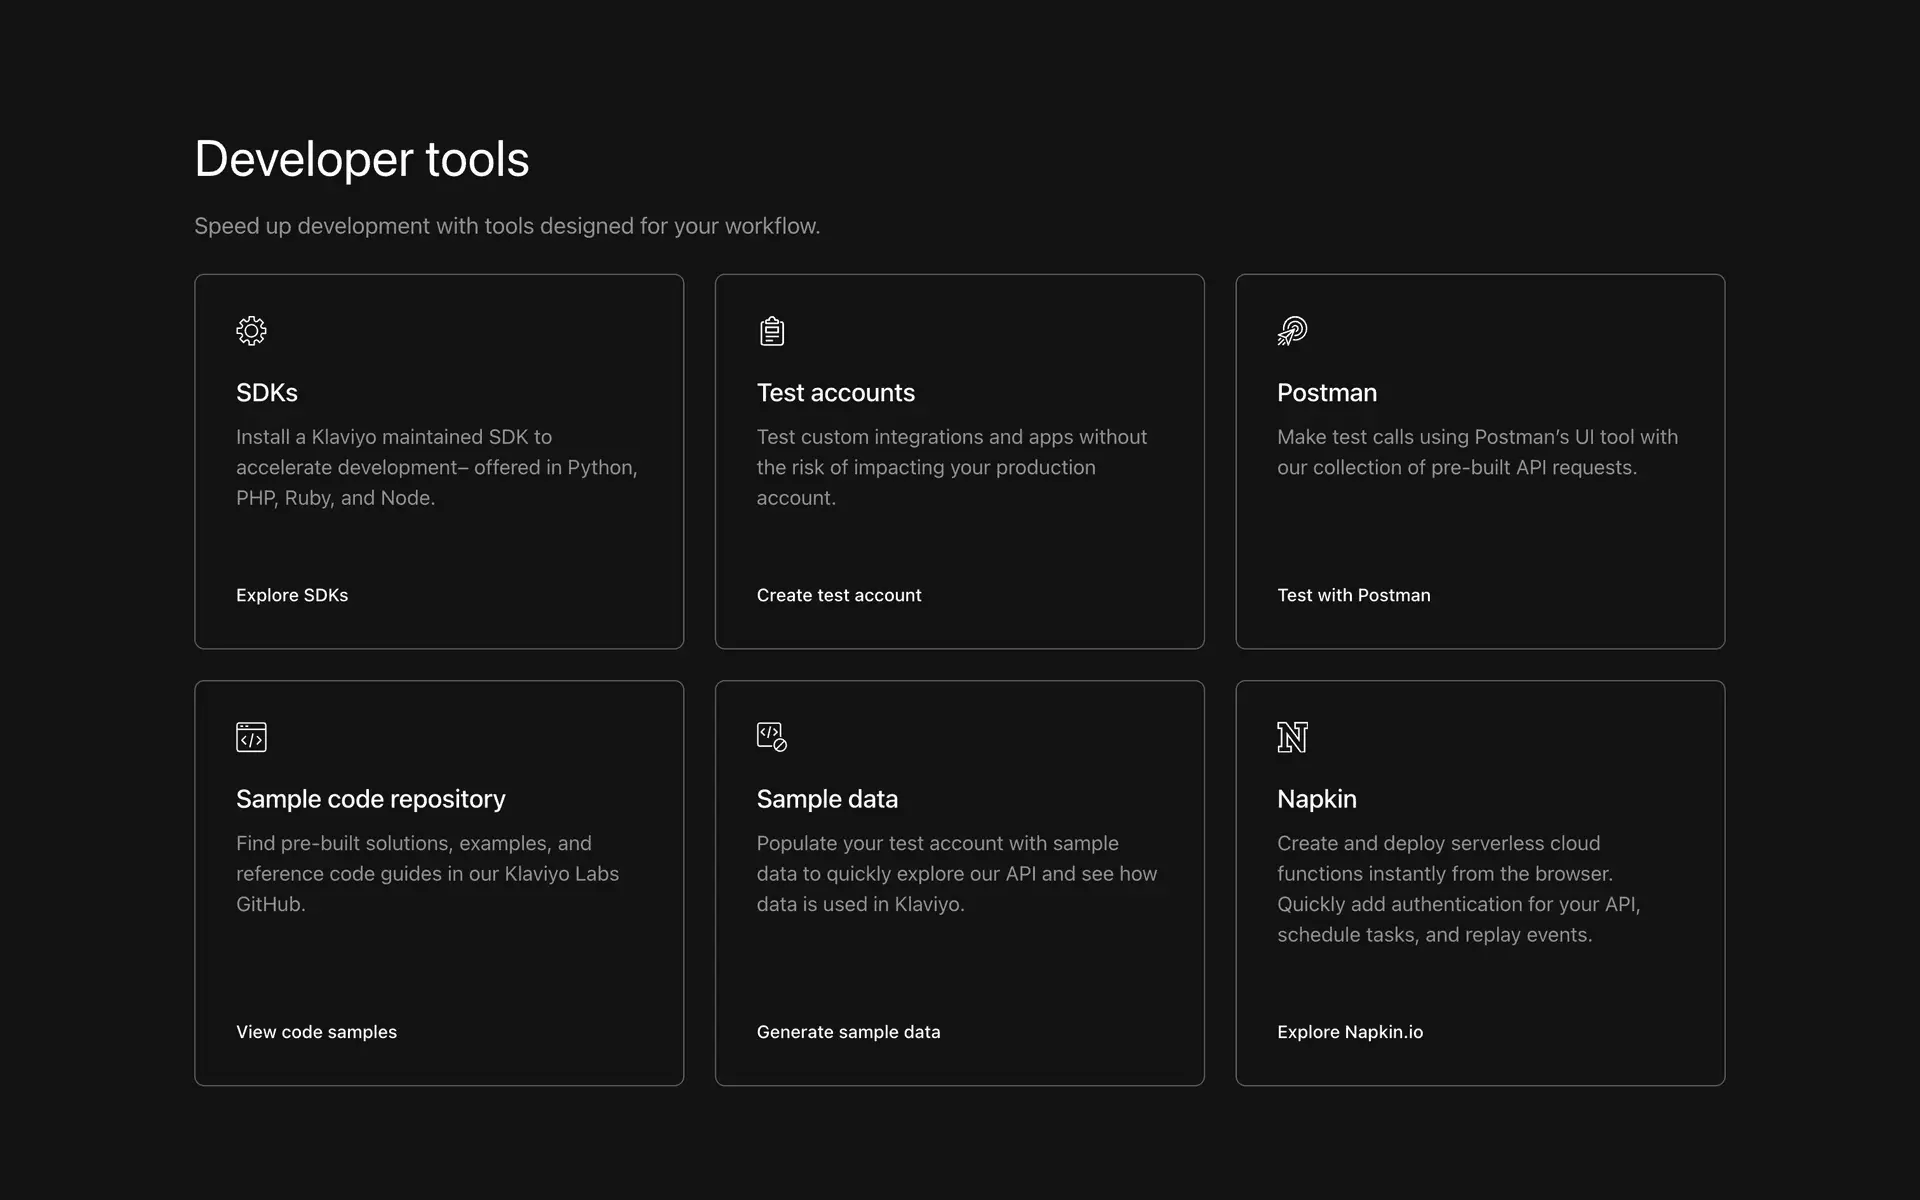1920x1200 pixels.
Task: Open the View code samples link
Action: coord(316,1032)
